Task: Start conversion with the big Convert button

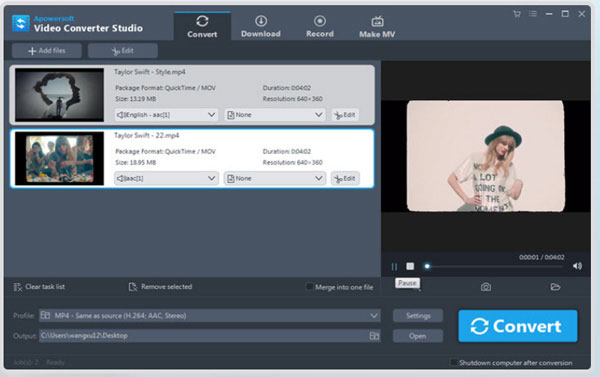Action: point(518,326)
